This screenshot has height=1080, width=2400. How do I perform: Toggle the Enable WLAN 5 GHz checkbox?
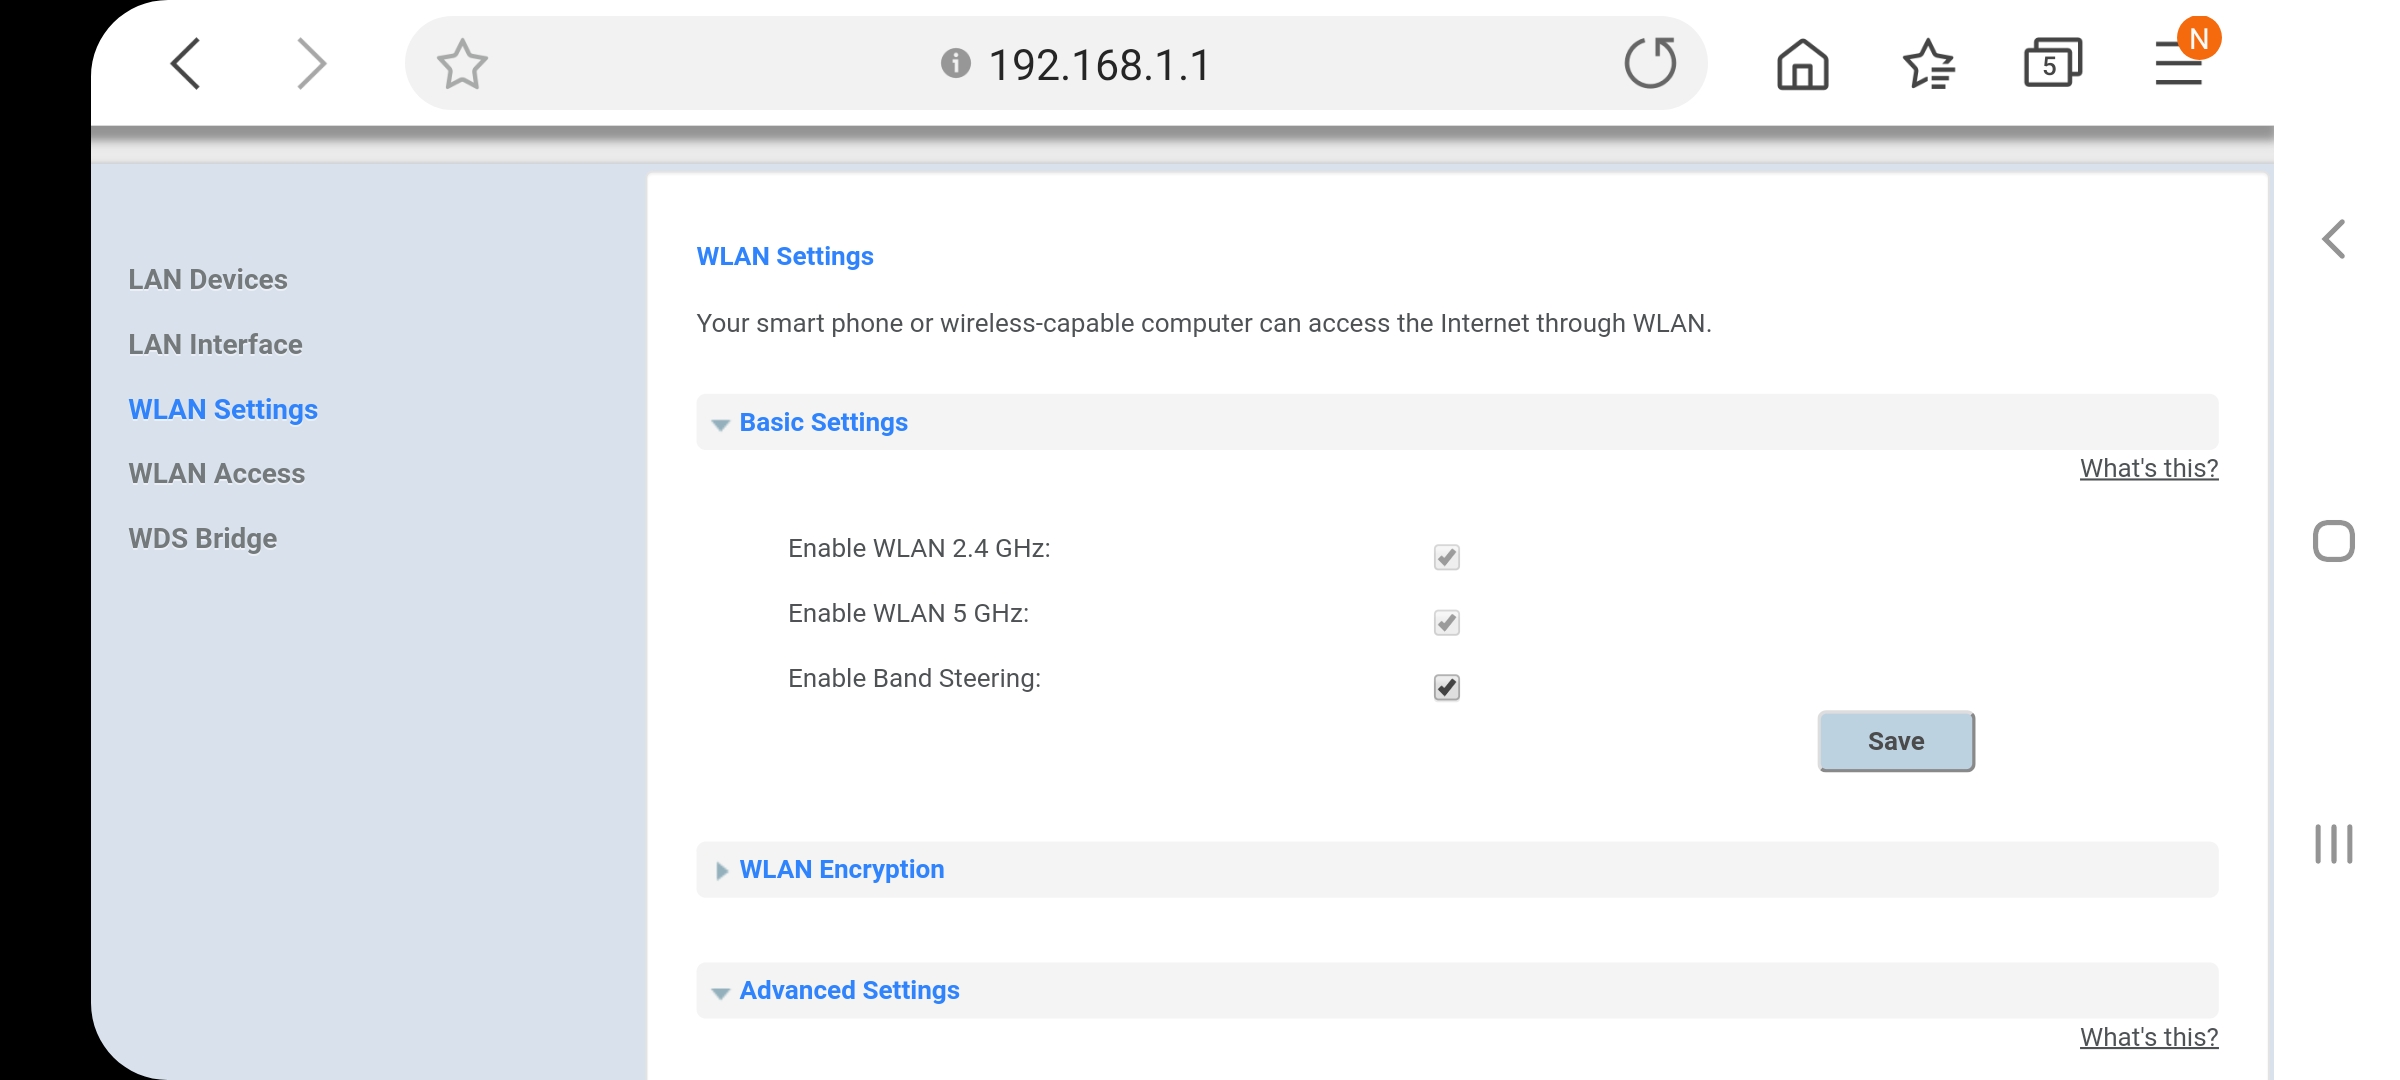1446,622
